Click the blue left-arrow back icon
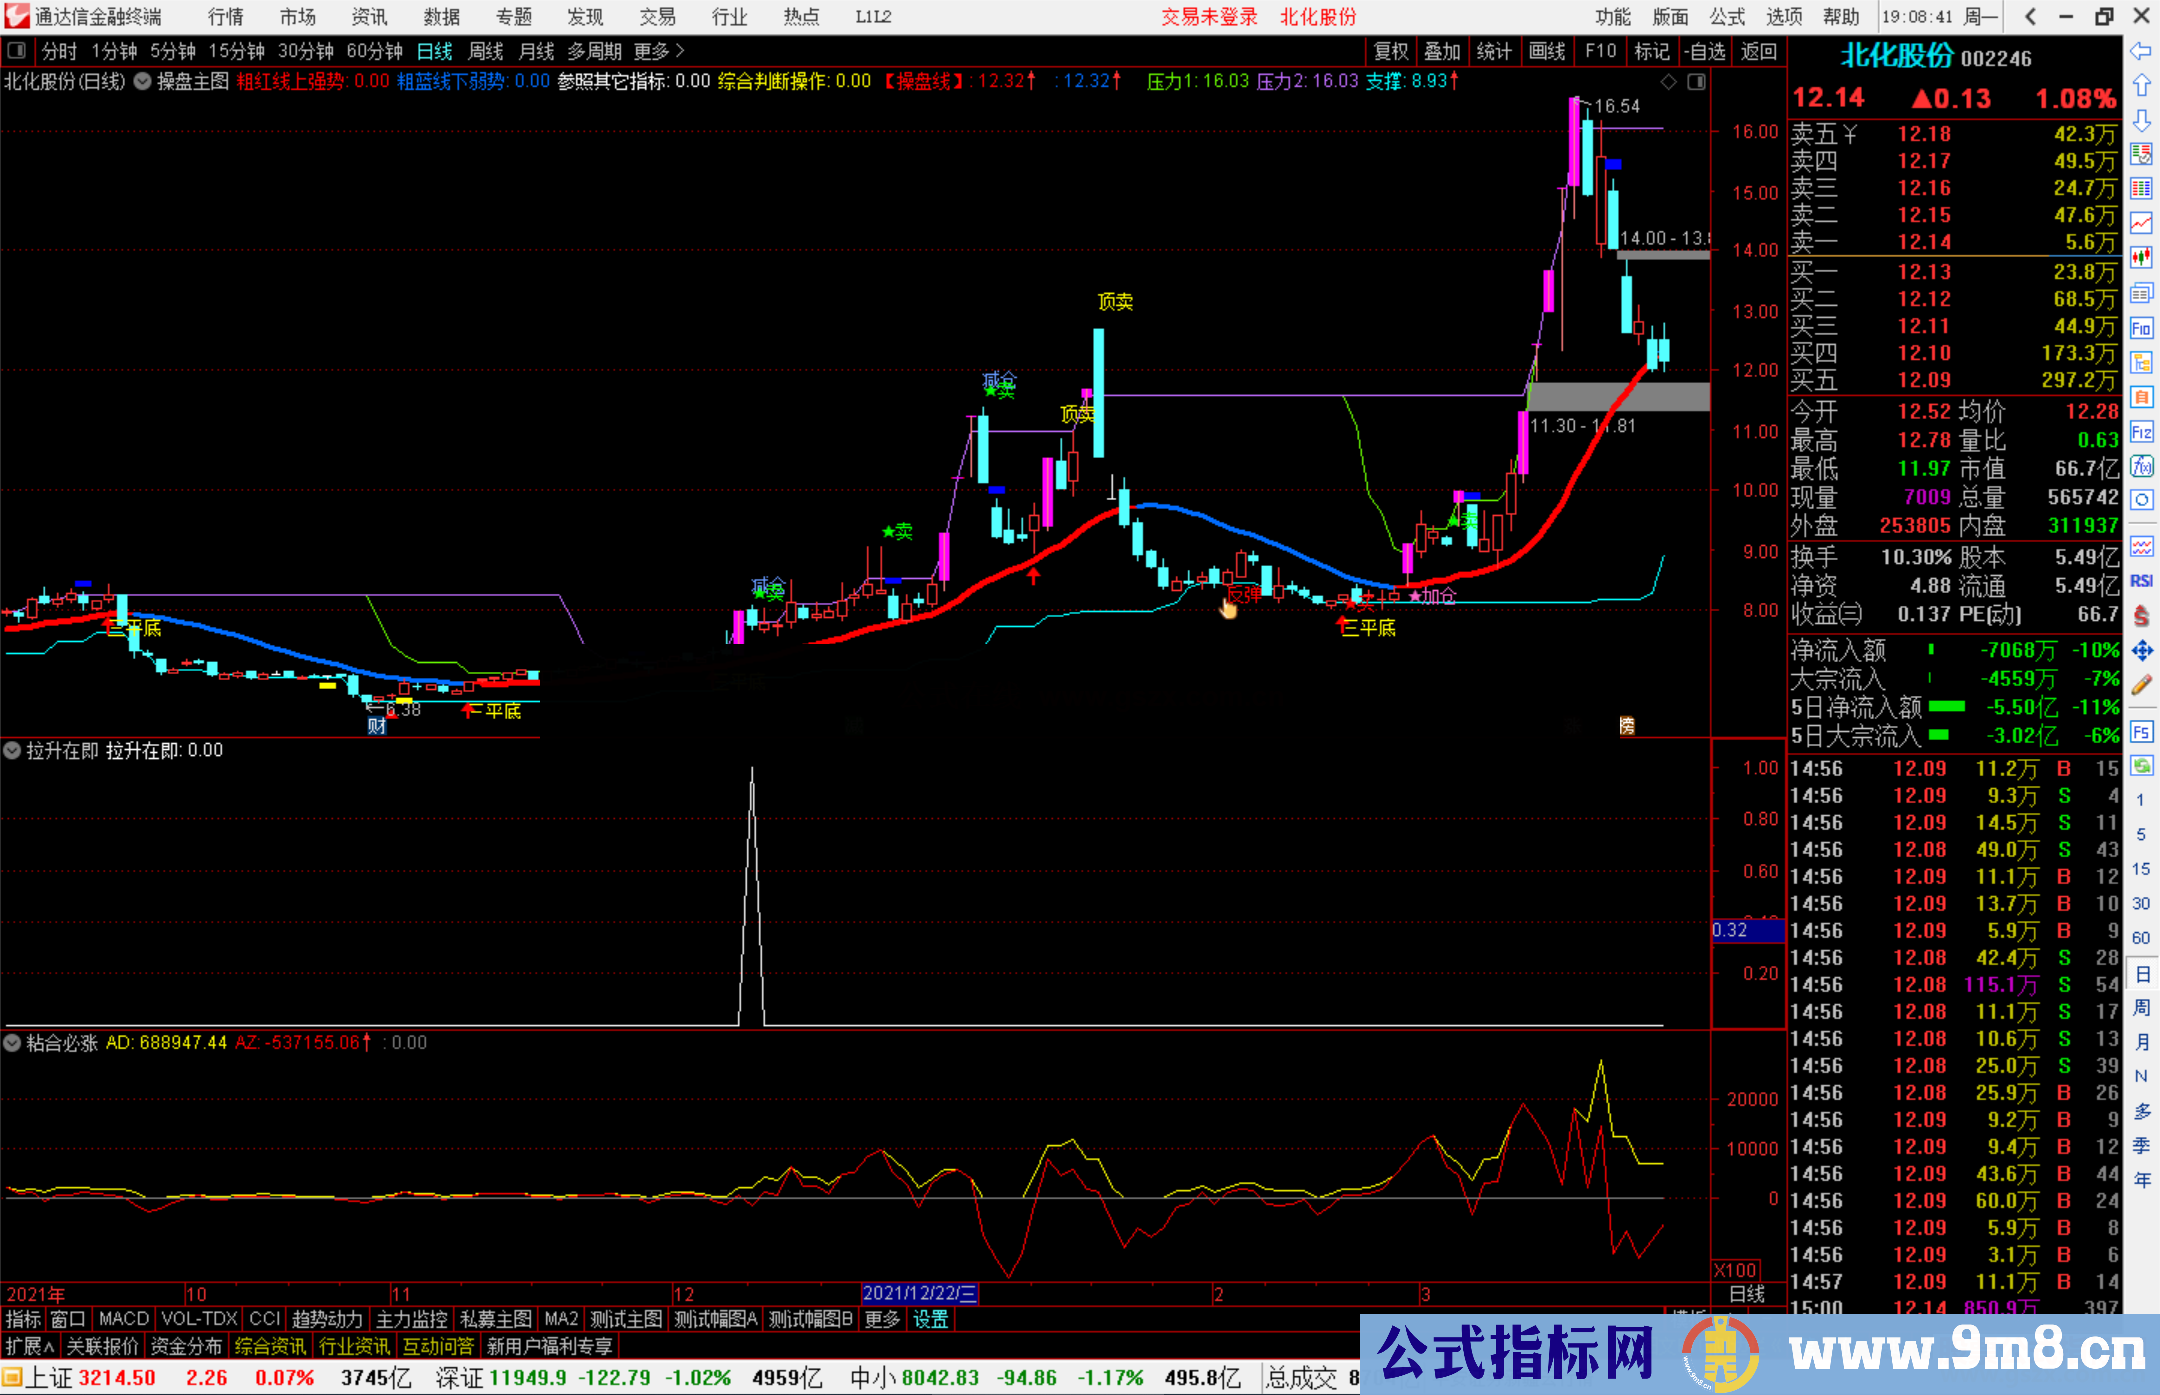The height and width of the screenshot is (1395, 2160). [x=2141, y=51]
